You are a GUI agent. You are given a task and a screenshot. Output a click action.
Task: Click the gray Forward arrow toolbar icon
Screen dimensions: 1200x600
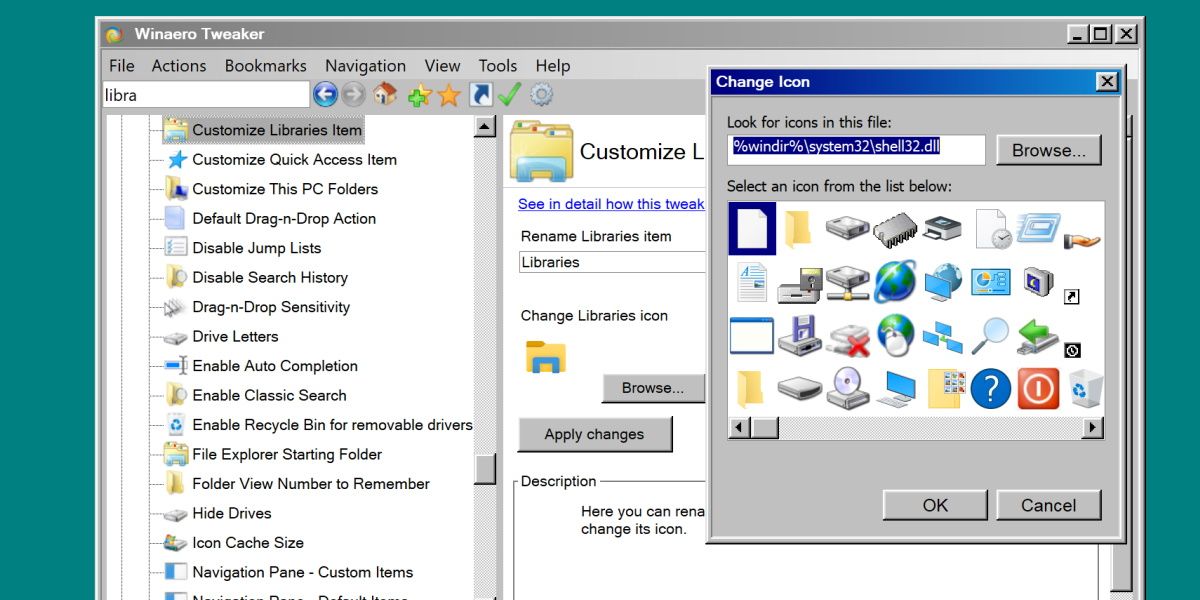pos(354,95)
